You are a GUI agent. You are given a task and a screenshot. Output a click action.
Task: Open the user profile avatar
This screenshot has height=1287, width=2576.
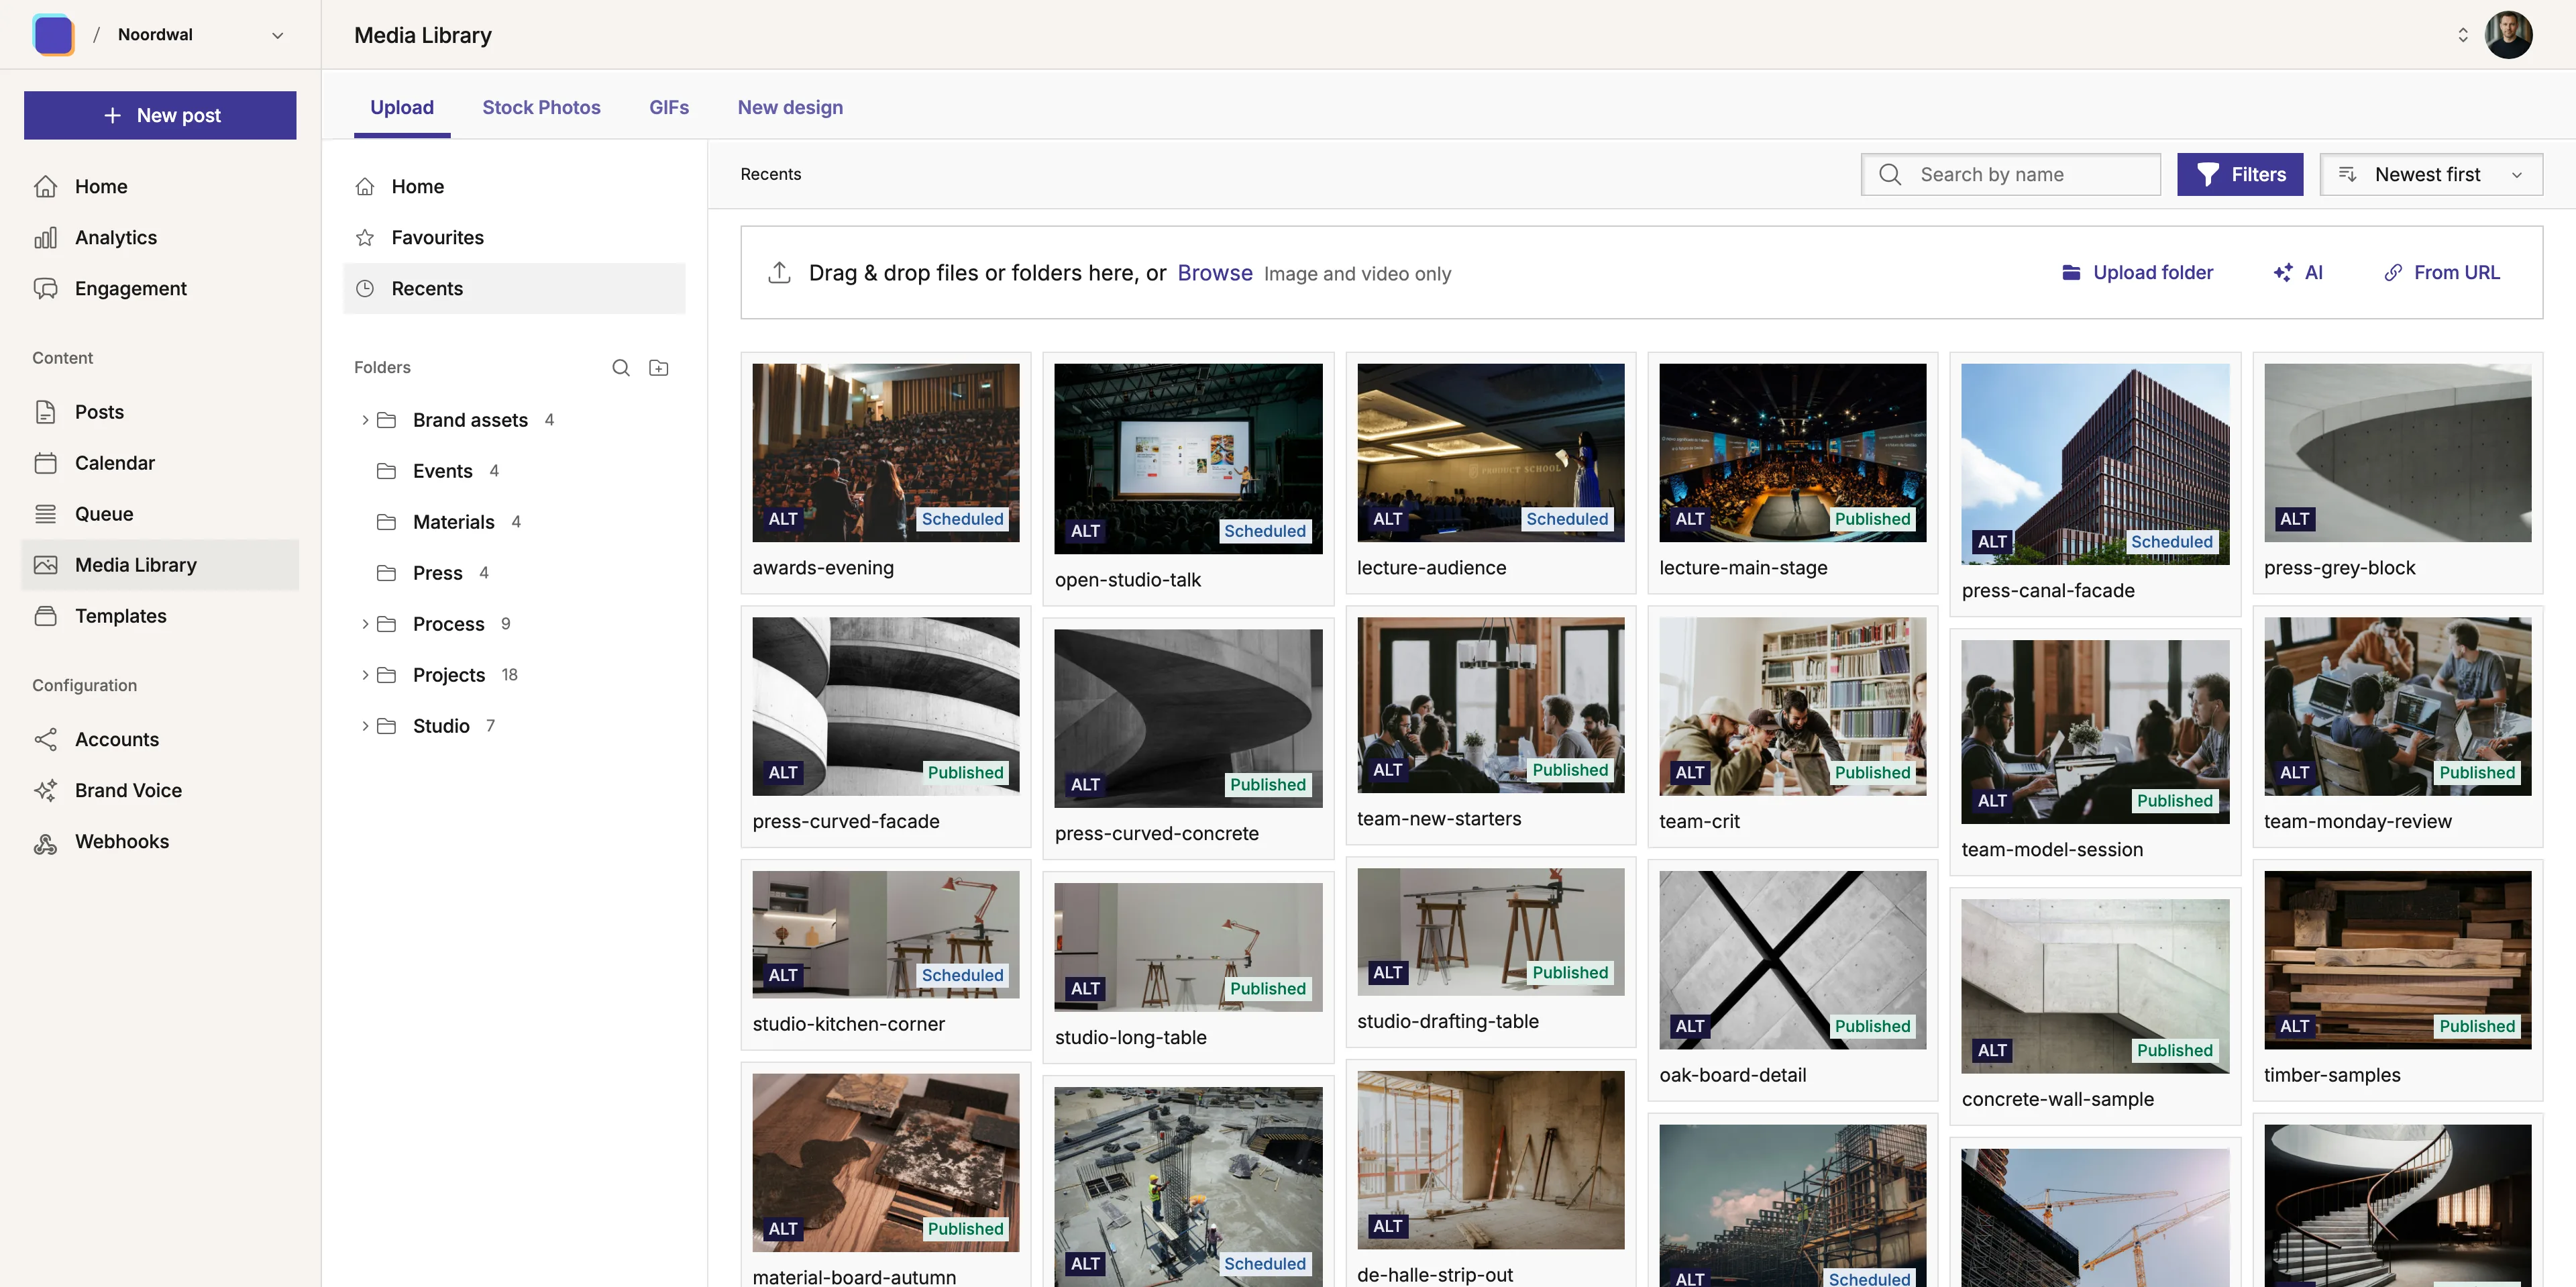(x=2508, y=34)
